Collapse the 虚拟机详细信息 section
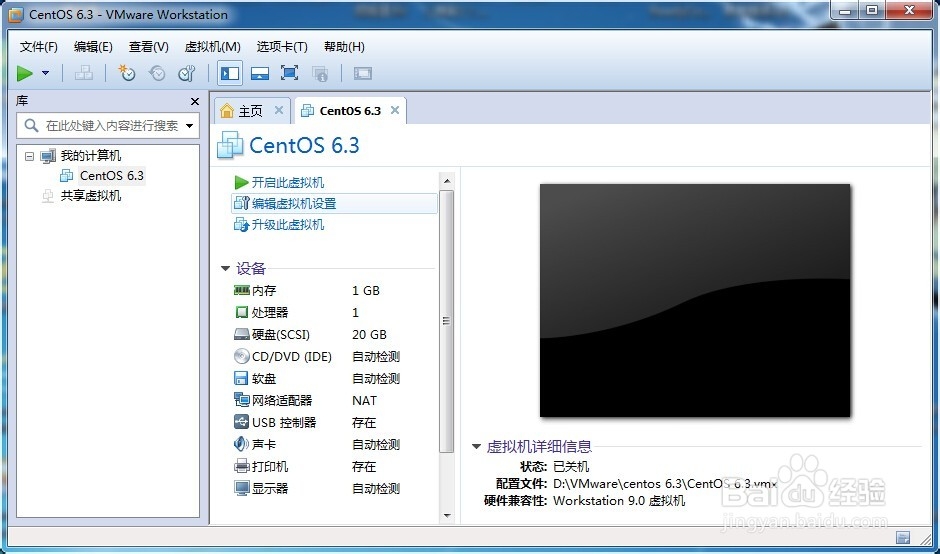The height and width of the screenshot is (554, 940). tap(477, 446)
